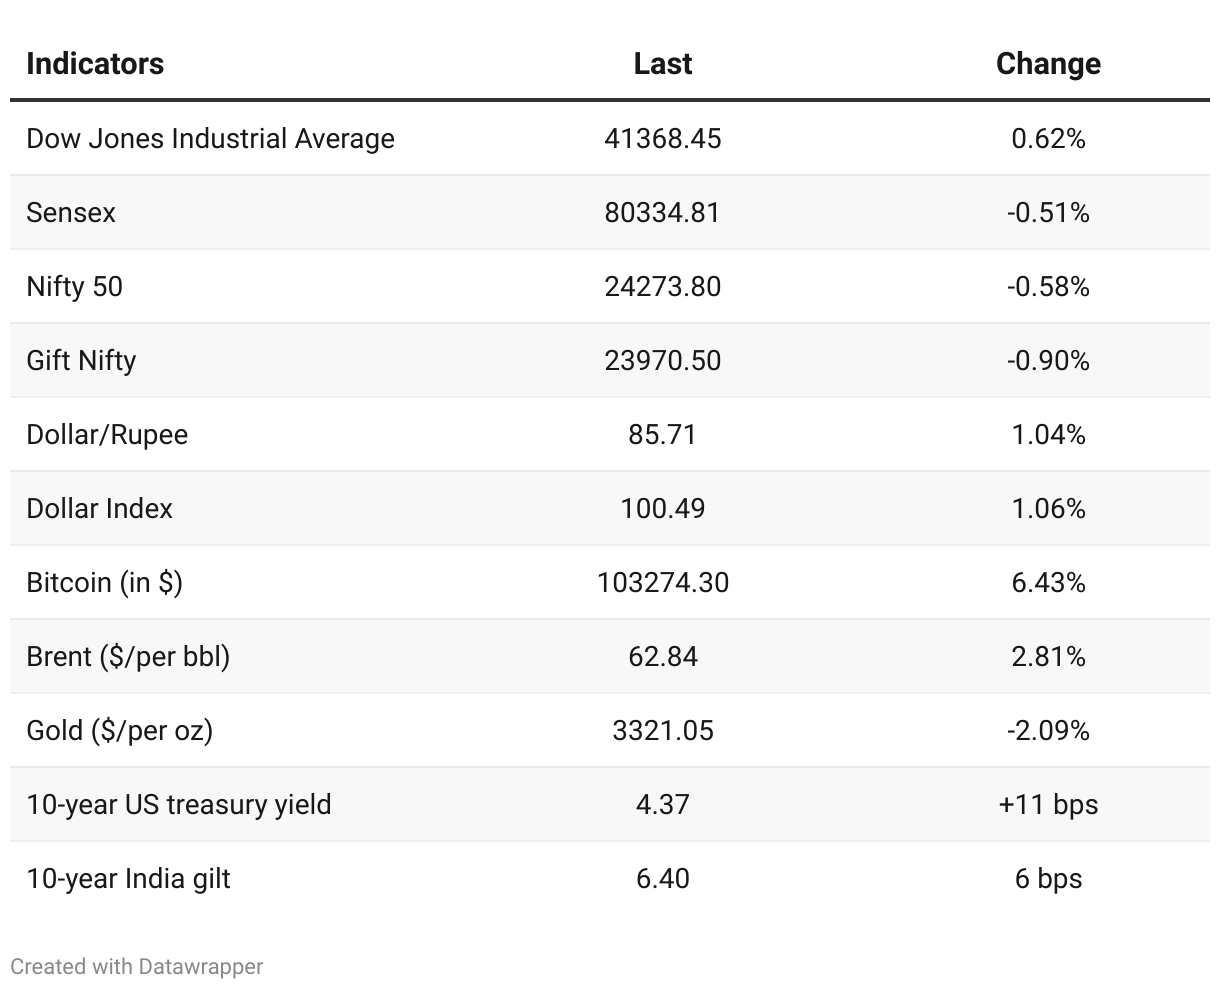Screen dimensions: 1220x990
Task: Click the Gift Nifty indicator name
Action: (81, 360)
